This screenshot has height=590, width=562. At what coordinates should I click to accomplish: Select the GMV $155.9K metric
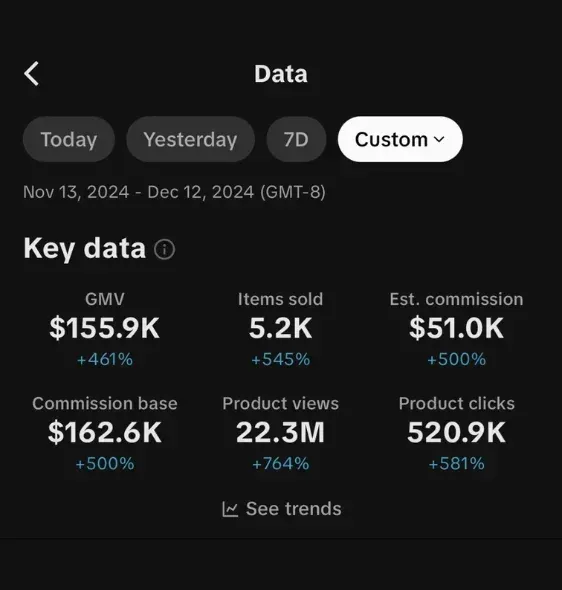point(105,329)
